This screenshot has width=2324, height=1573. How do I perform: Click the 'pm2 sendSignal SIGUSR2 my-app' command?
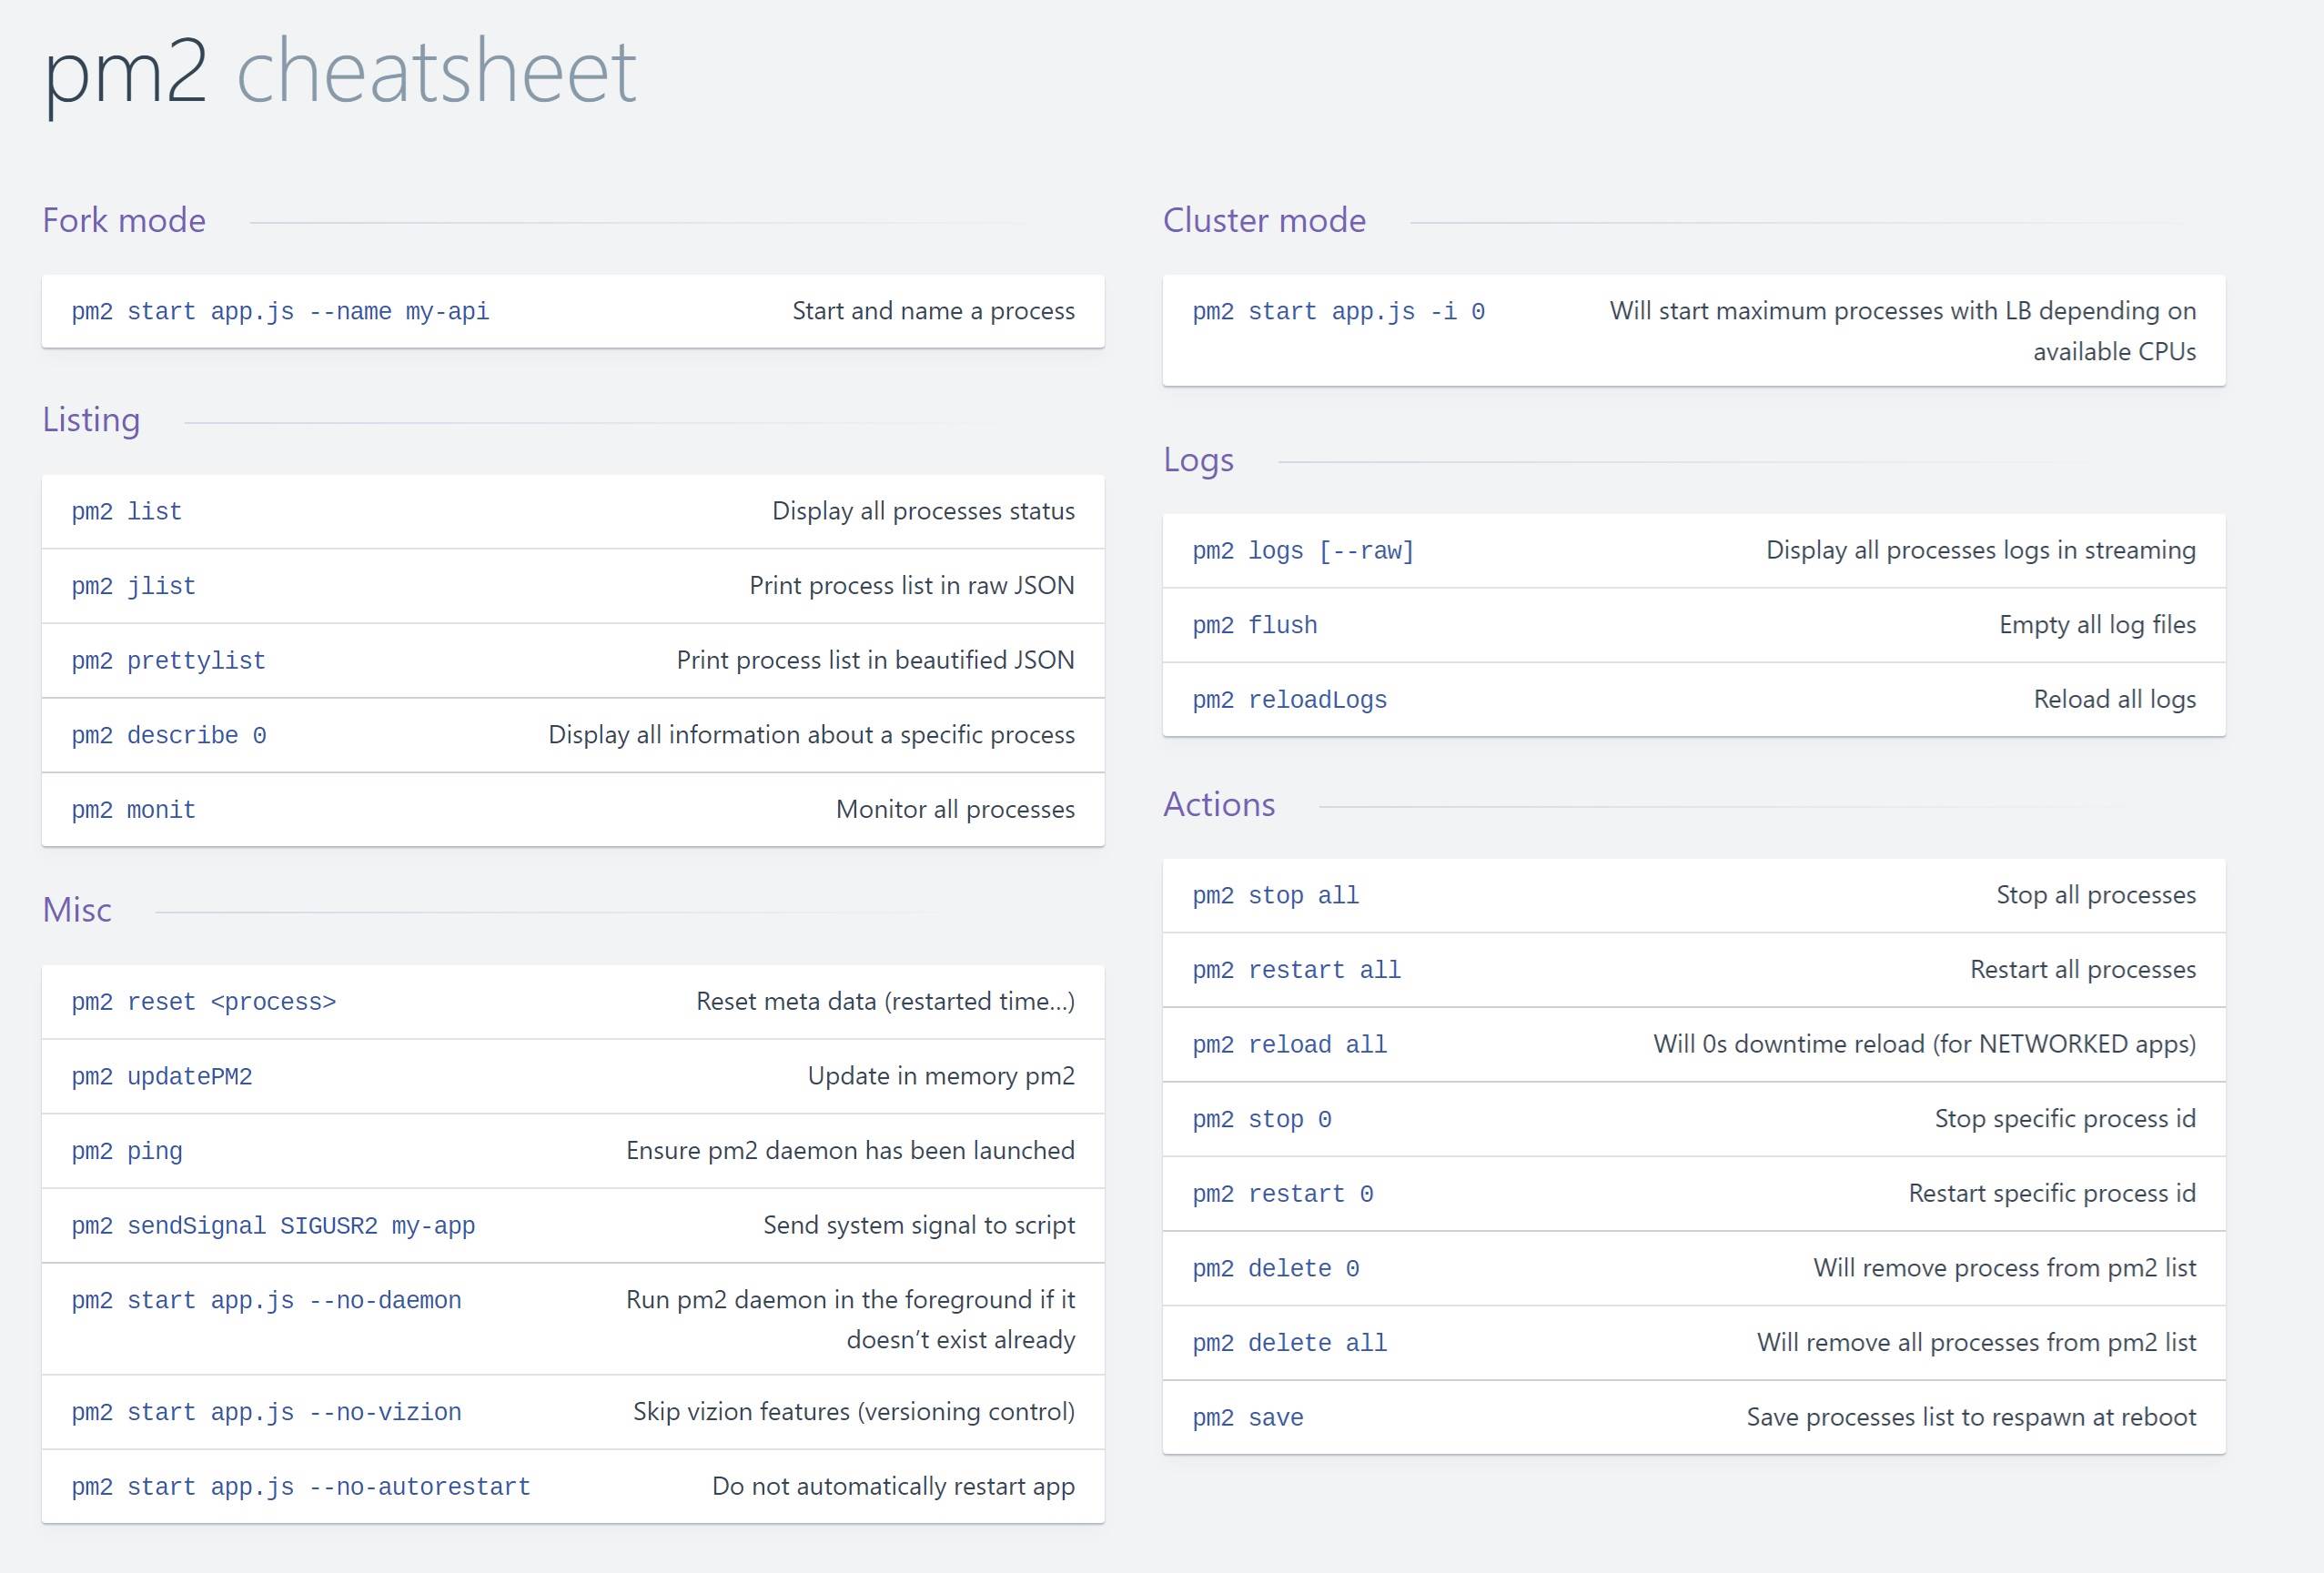tap(273, 1226)
